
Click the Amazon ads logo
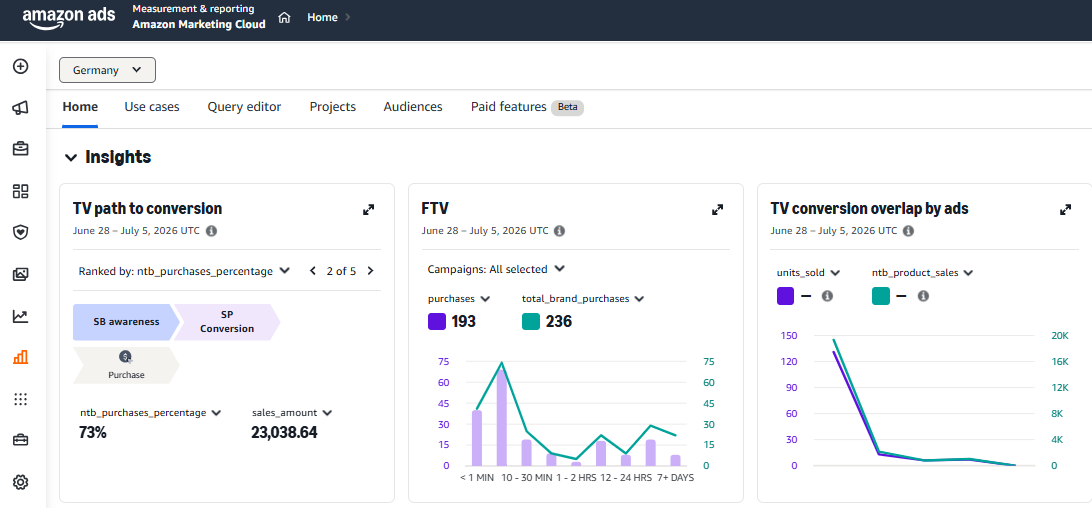click(x=69, y=17)
